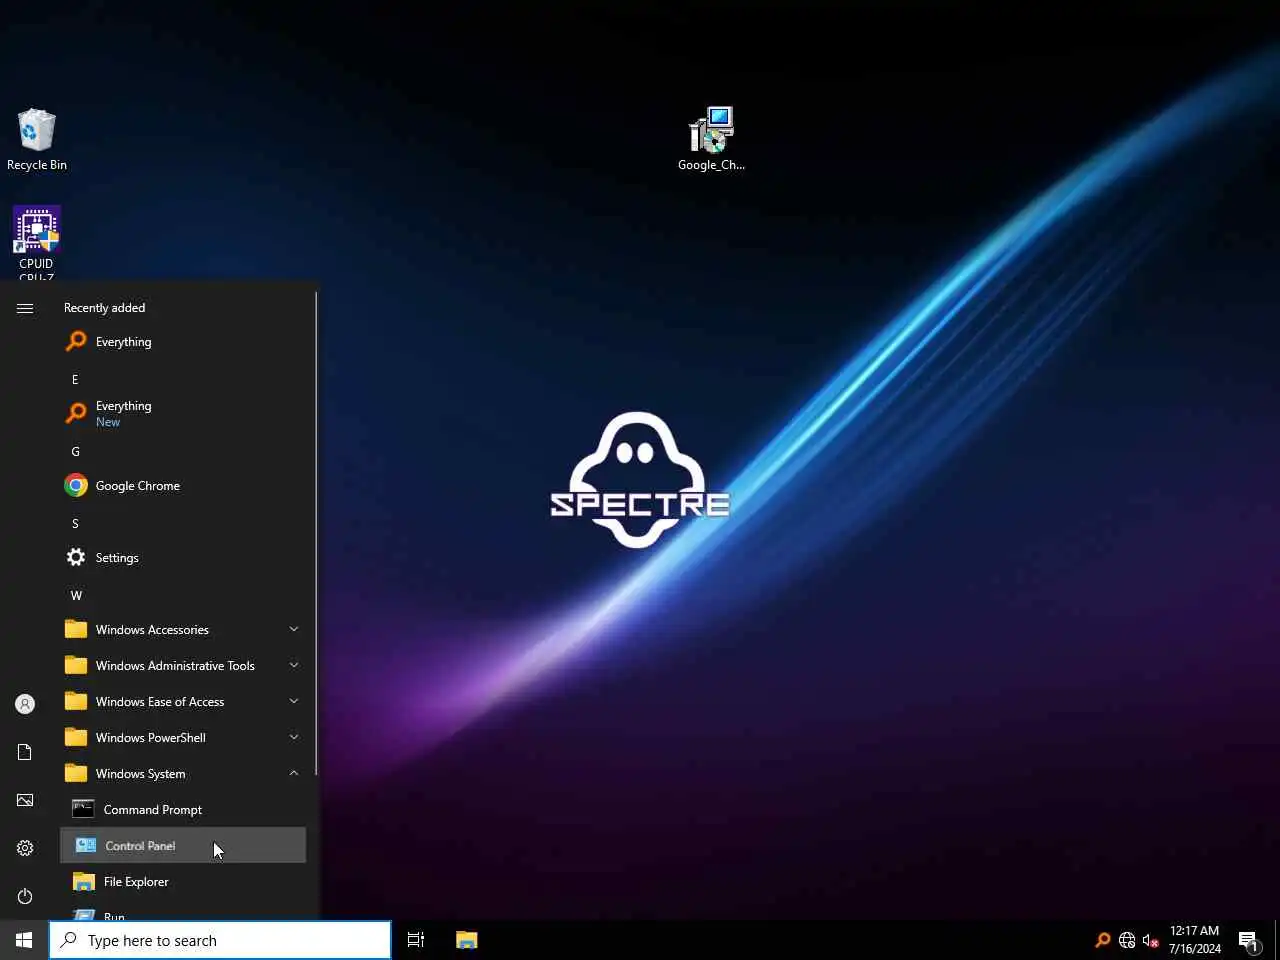
Task: Open the network globe tray icon
Action: tap(1127, 940)
